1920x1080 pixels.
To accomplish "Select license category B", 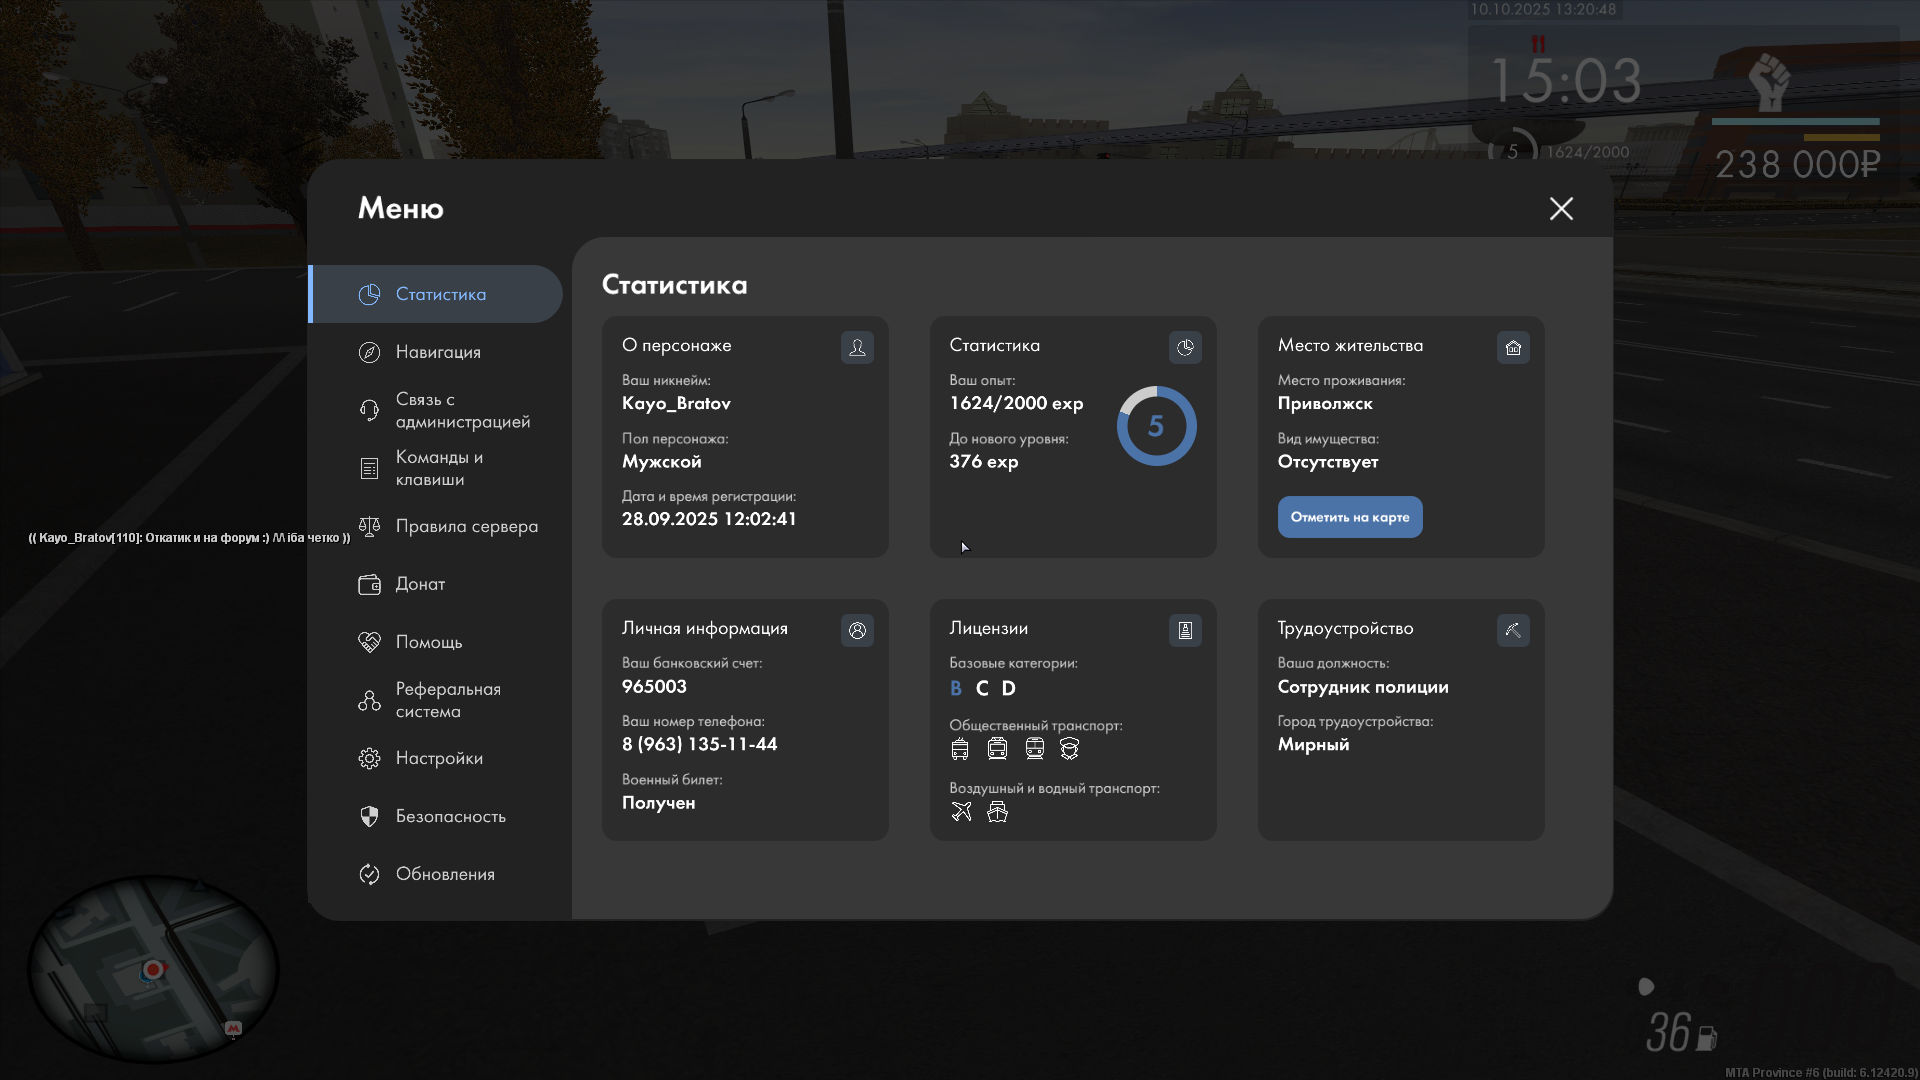I will (955, 688).
